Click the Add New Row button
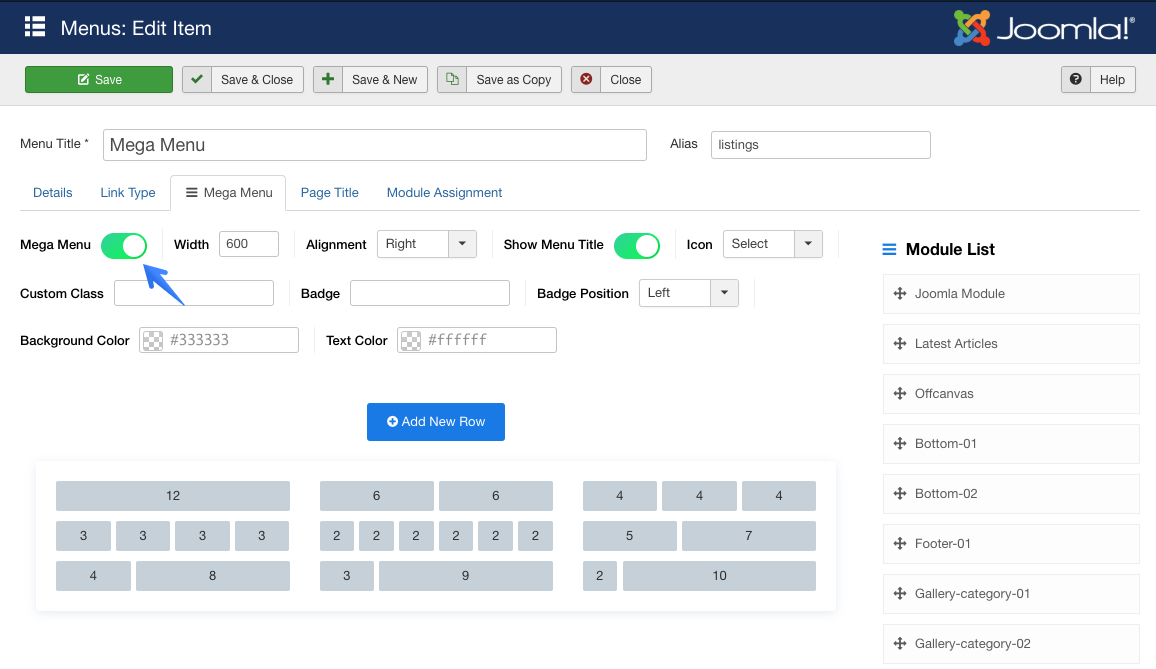Image resolution: width=1156 pixels, height=669 pixels. click(436, 422)
